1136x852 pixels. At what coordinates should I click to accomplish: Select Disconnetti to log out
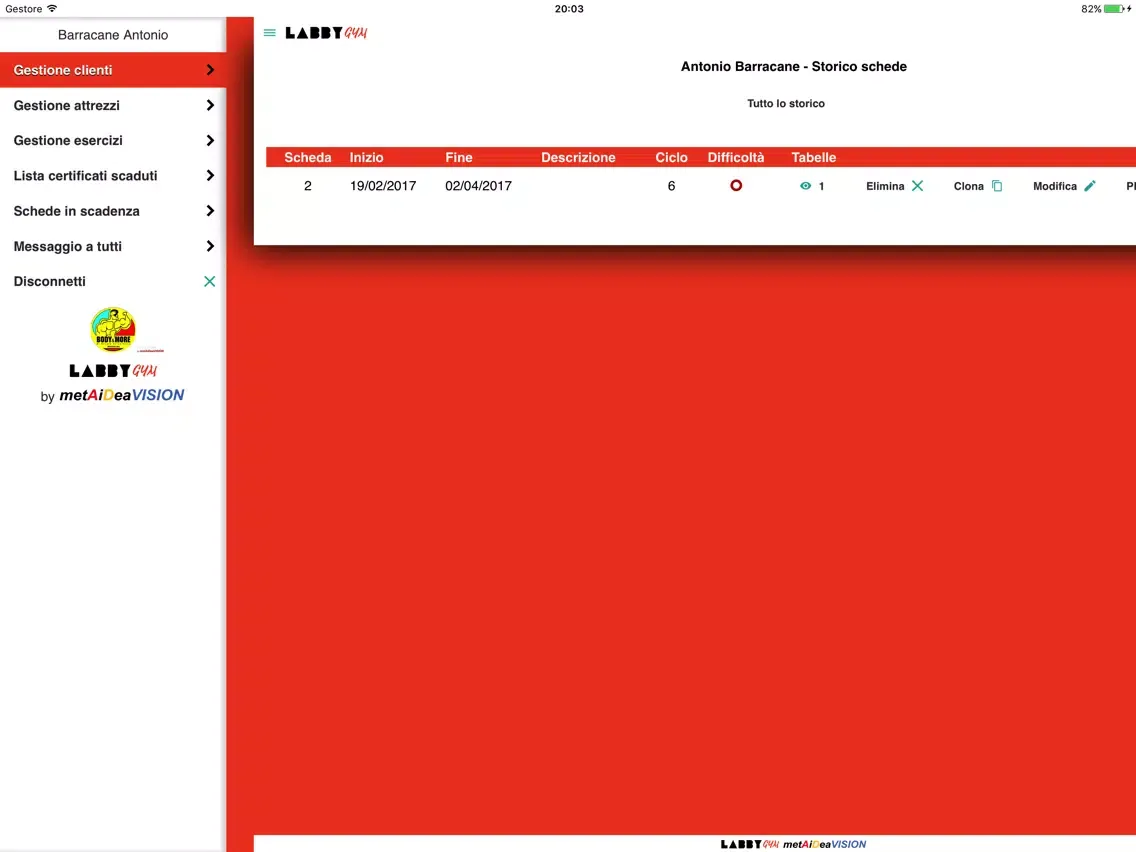[113, 281]
